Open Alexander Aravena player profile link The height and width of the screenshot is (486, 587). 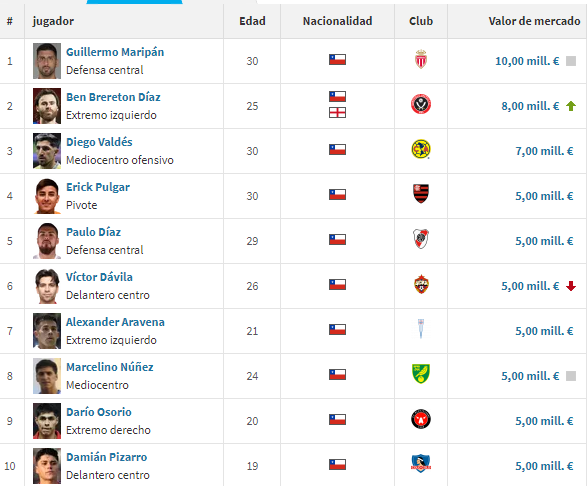pos(115,322)
